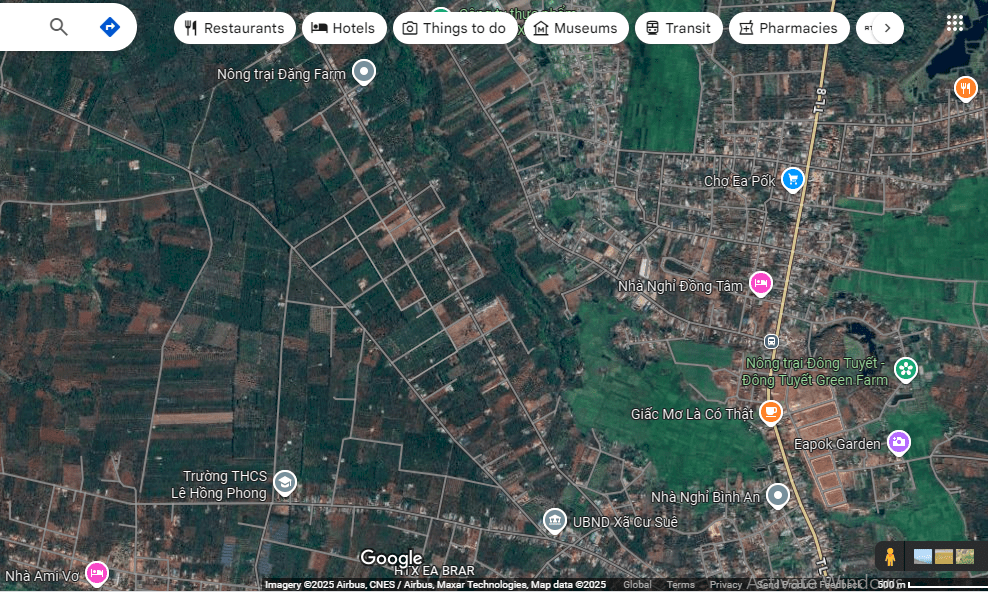The width and height of the screenshot is (988, 605).
Task: Show Things to do on the map
Action: click(455, 28)
